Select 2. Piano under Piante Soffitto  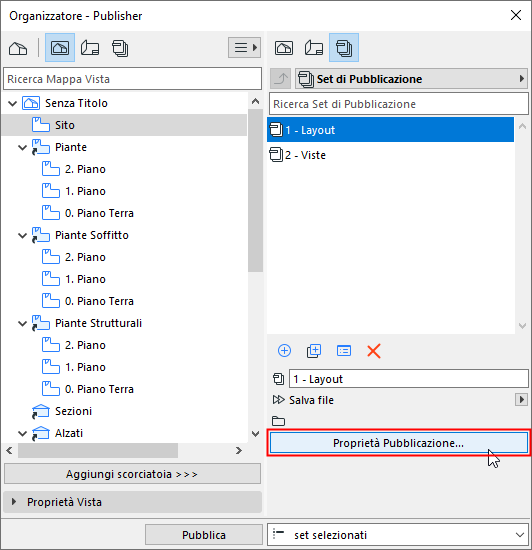[x=85, y=257]
